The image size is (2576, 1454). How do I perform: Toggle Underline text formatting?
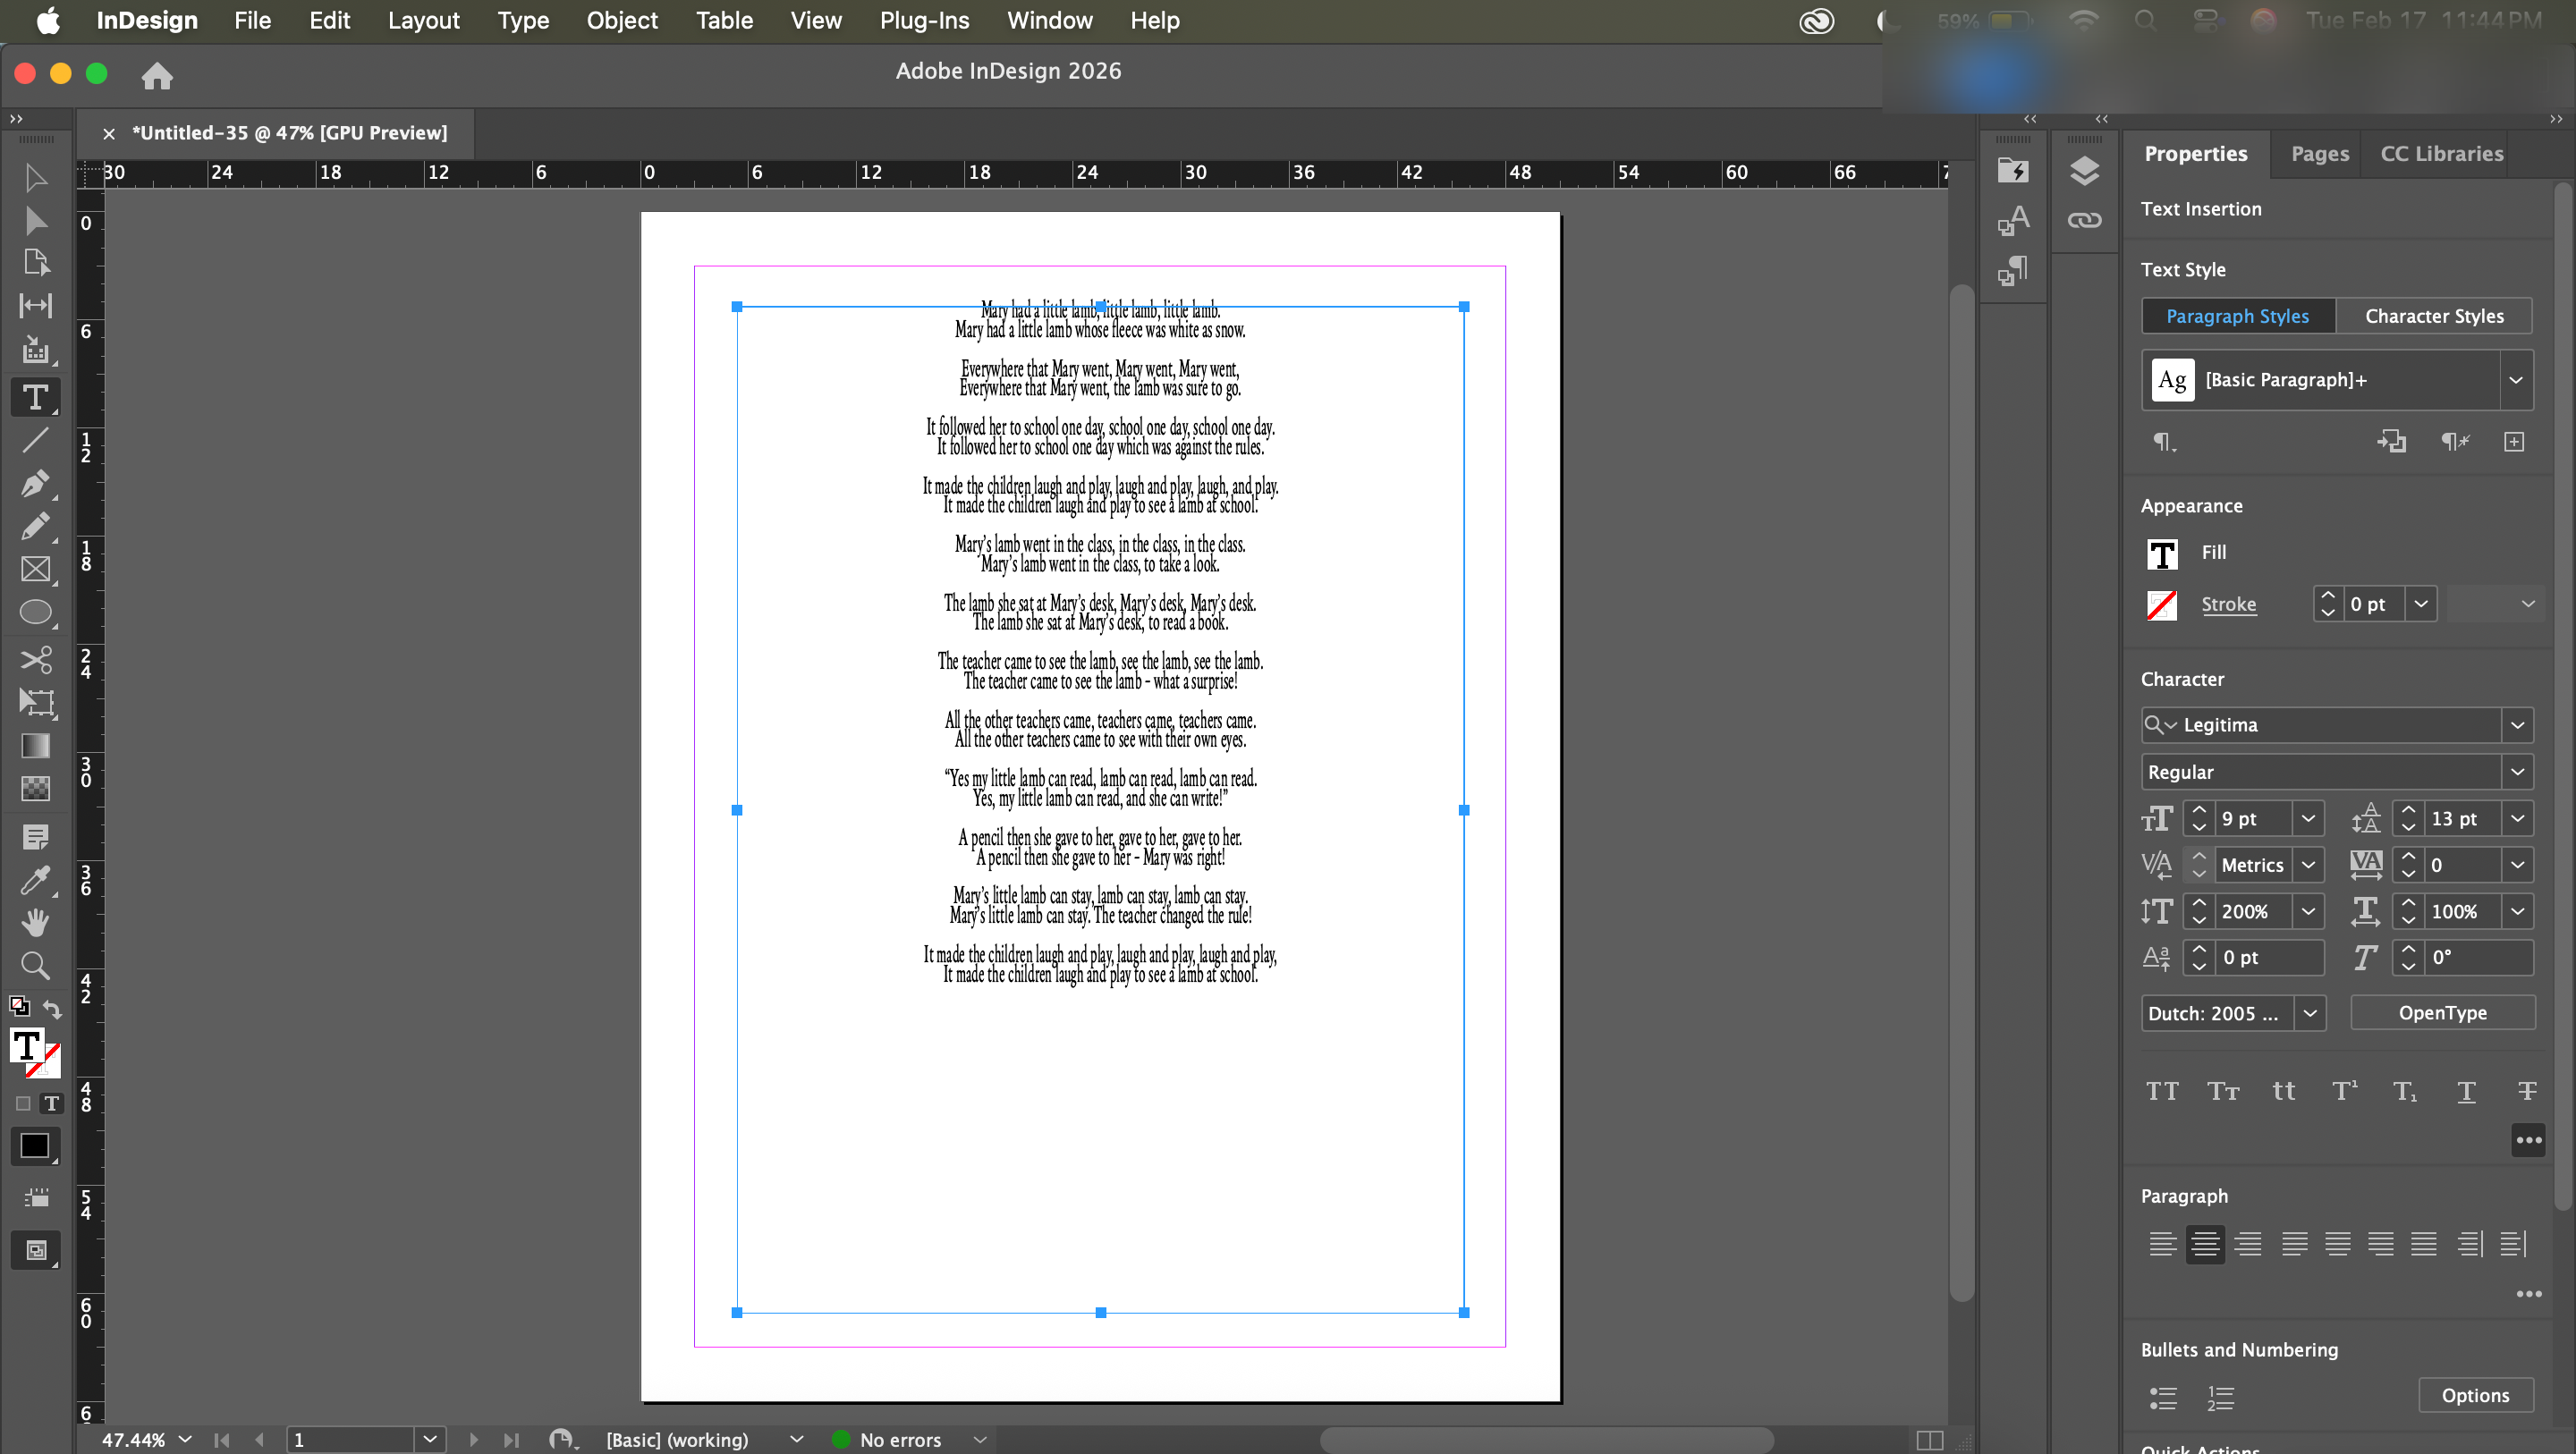pyautogui.click(x=2466, y=1091)
